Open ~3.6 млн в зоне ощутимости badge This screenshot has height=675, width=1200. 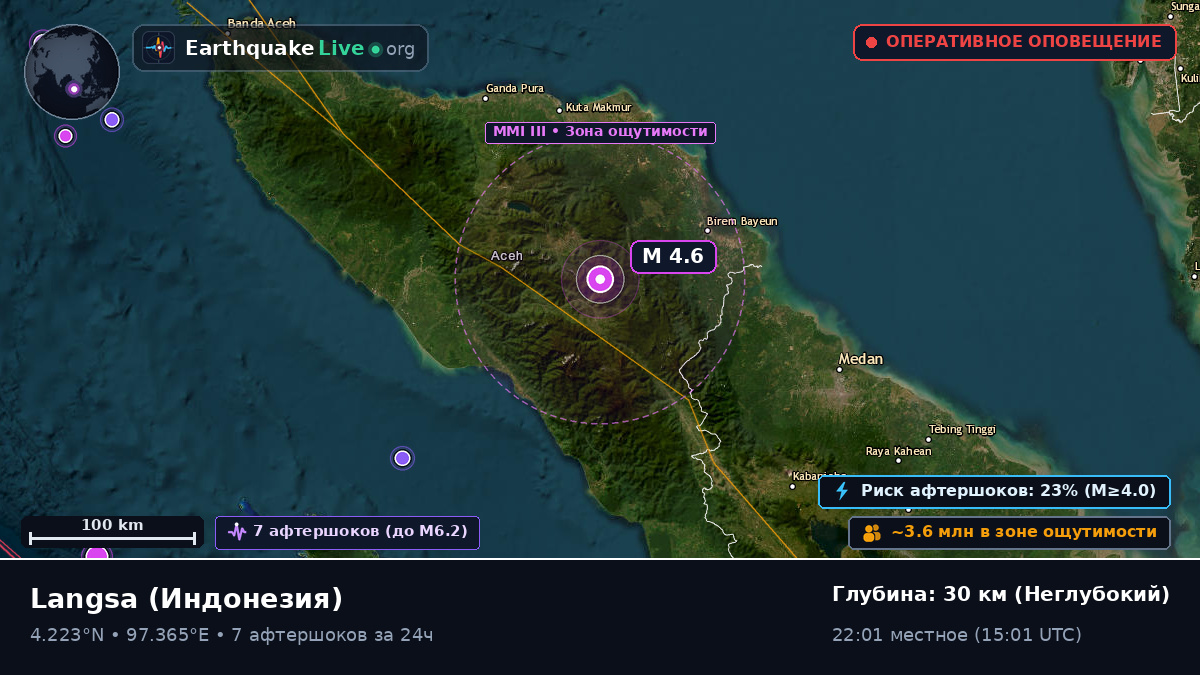(1009, 532)
